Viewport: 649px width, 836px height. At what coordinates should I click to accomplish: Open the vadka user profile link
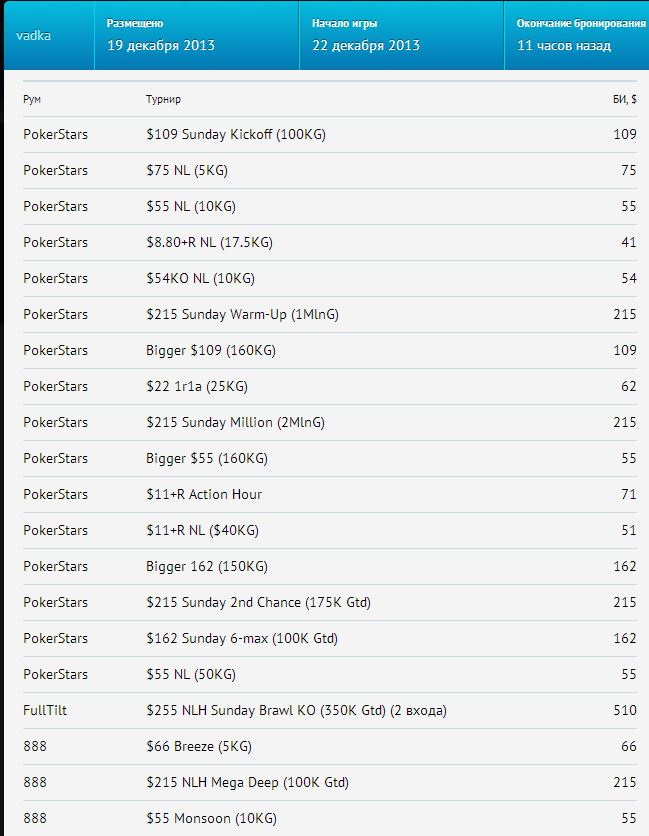pos(34,36)
